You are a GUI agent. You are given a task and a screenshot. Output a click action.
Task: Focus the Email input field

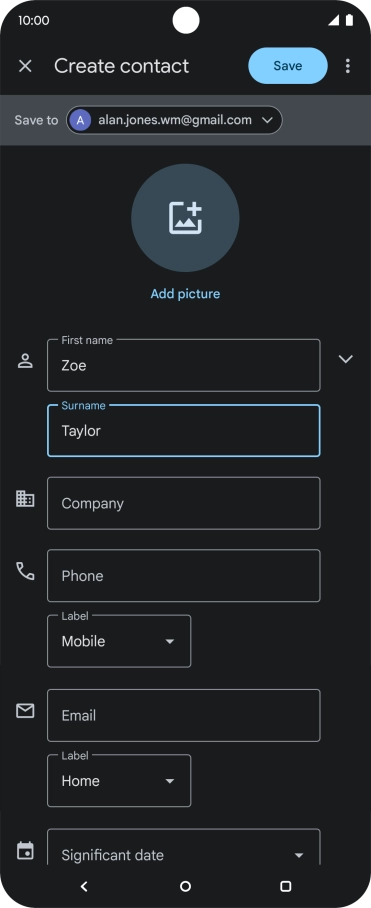[183, 715]
